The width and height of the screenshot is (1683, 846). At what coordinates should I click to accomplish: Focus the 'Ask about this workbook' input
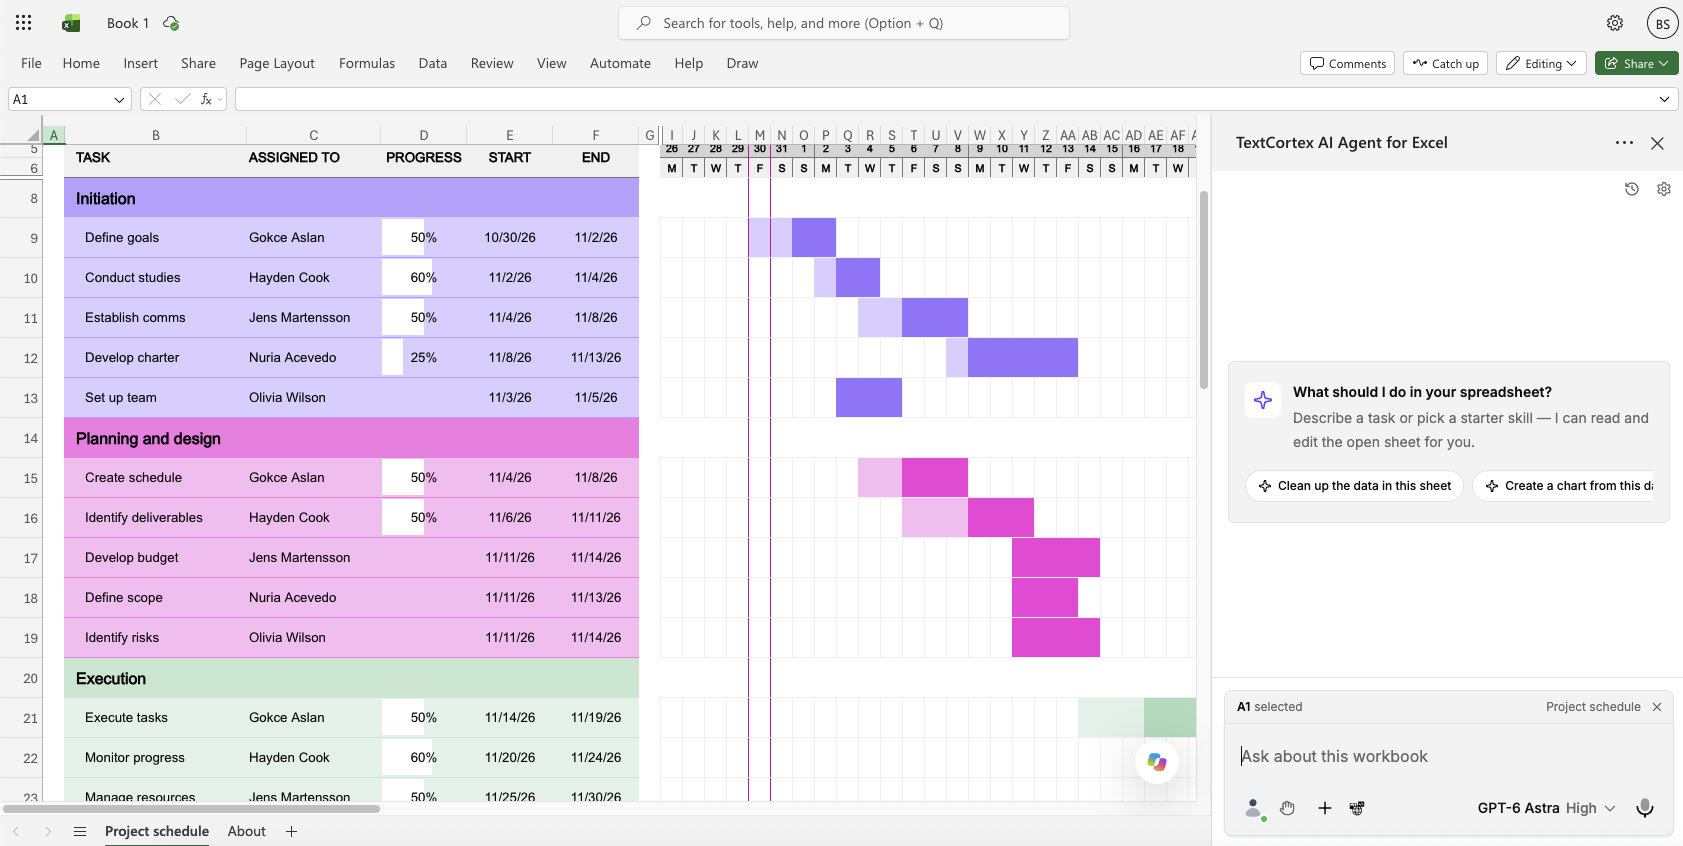pyautogui.click(x=1448, y=757)
